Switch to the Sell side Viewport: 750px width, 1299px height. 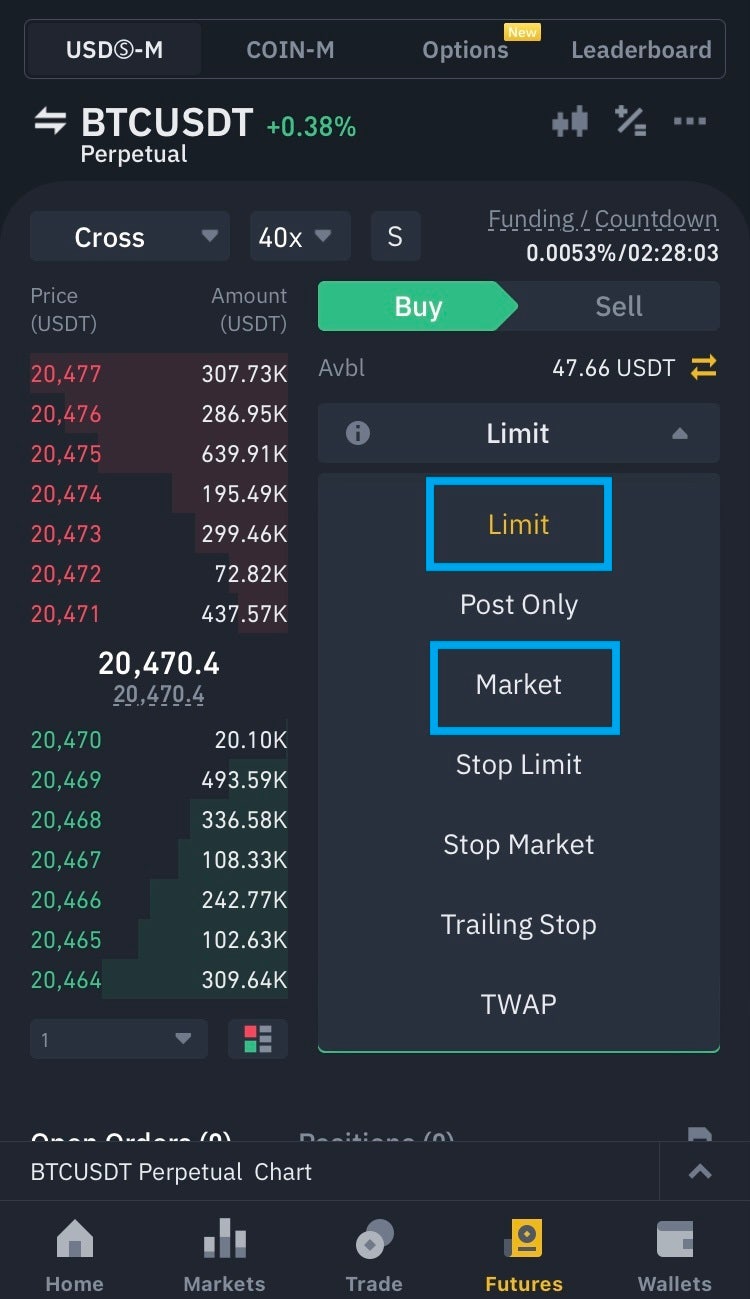click(619, 306)
